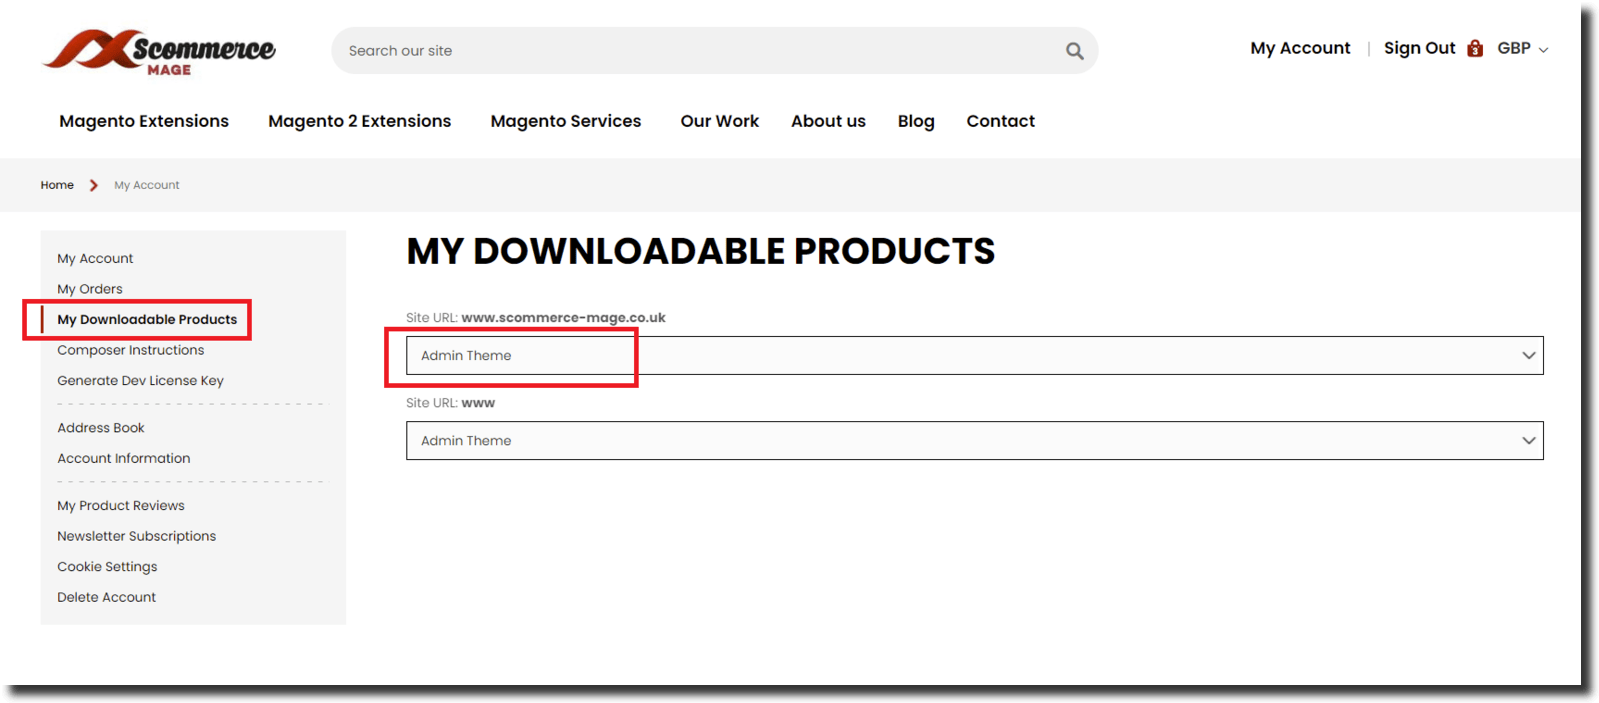The width and height of the screenshot is (1599, 703).
Task: Go to Magento Services menu item
Action: (x=565, y=121)
